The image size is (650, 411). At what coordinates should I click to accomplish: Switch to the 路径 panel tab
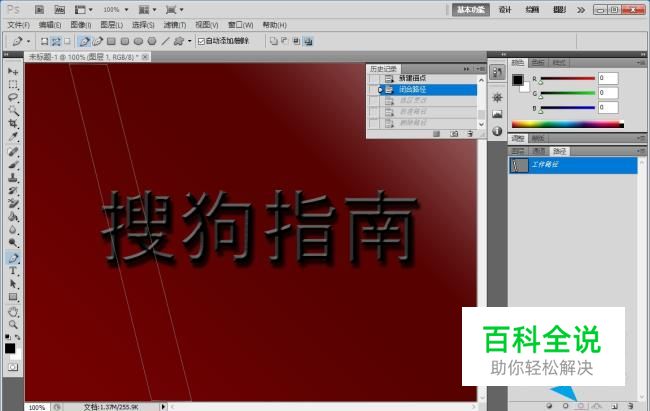[560, 151]
